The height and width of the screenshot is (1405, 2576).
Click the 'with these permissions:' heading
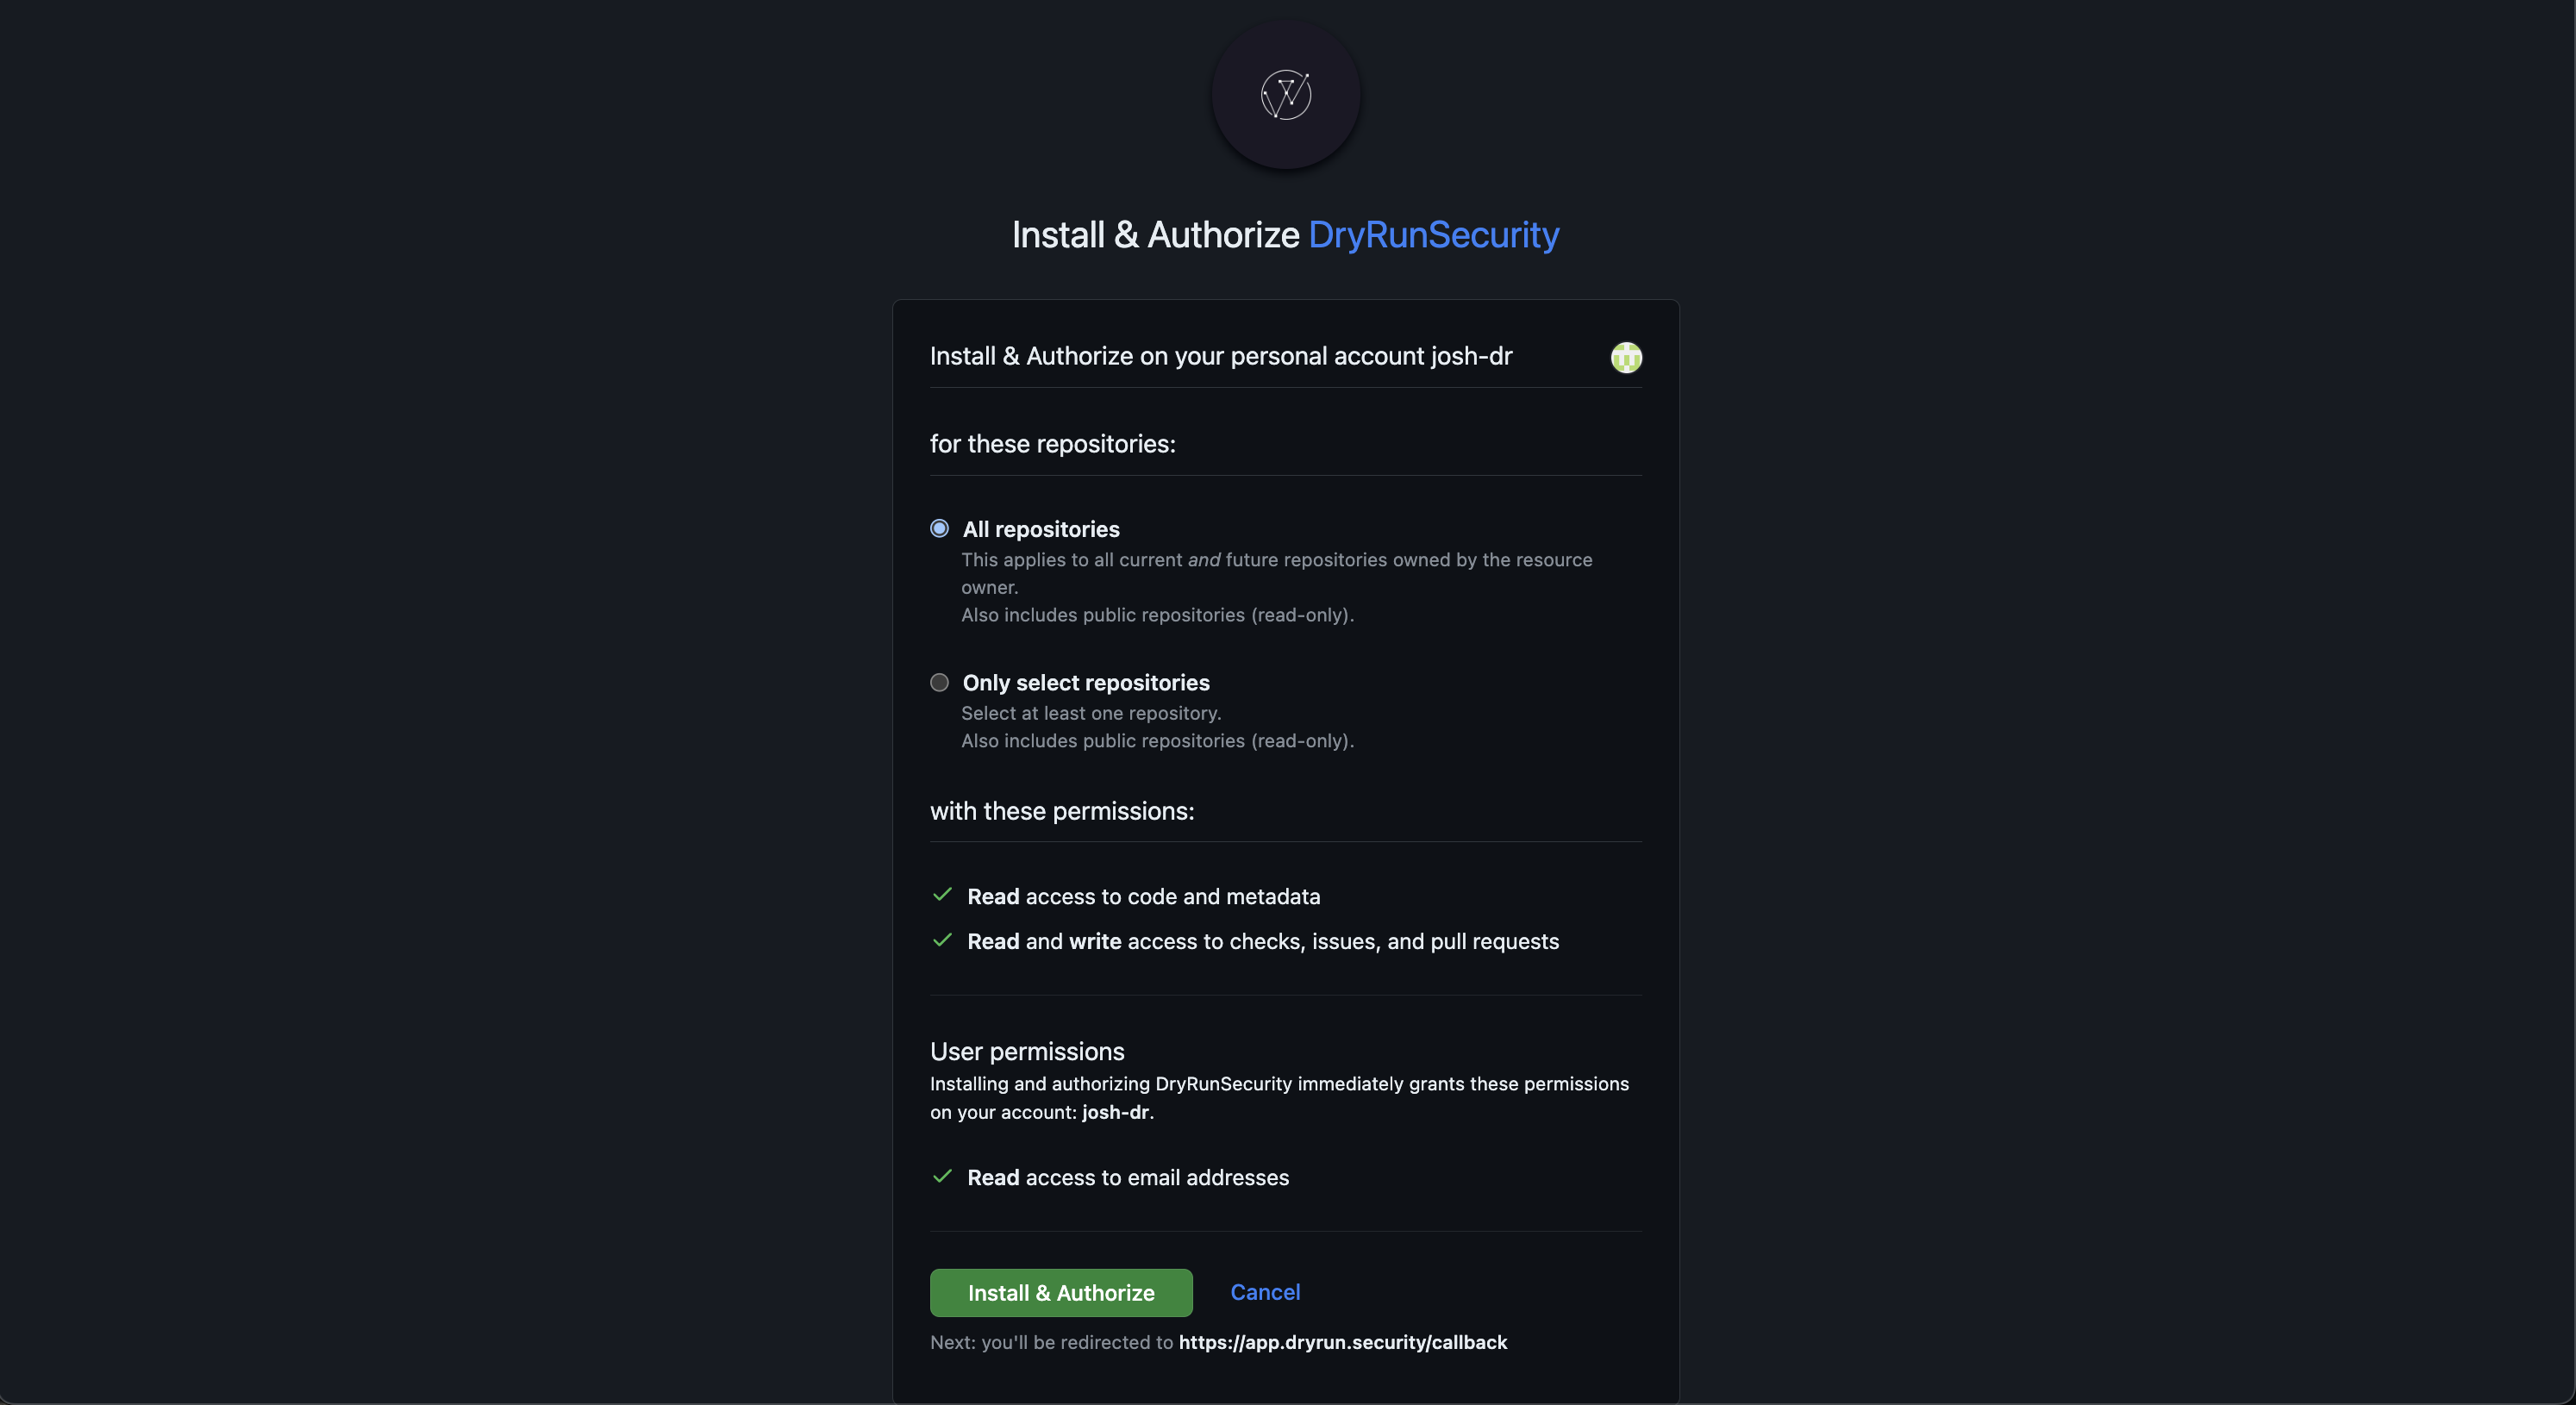pos(1062,811)
